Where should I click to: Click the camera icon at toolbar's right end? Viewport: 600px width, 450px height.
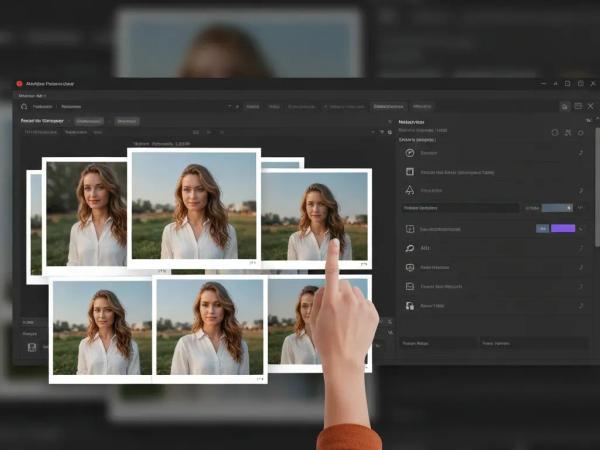[565, 107]
